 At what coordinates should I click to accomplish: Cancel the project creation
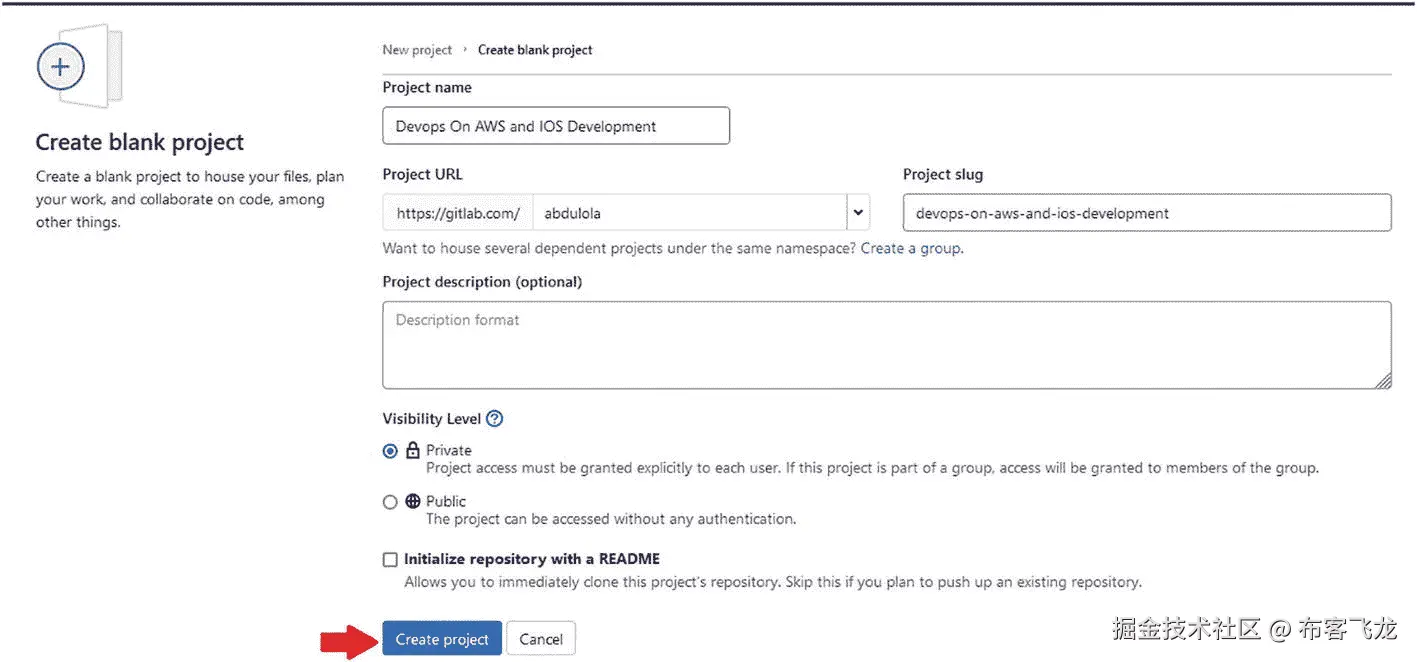coord(541,639)
